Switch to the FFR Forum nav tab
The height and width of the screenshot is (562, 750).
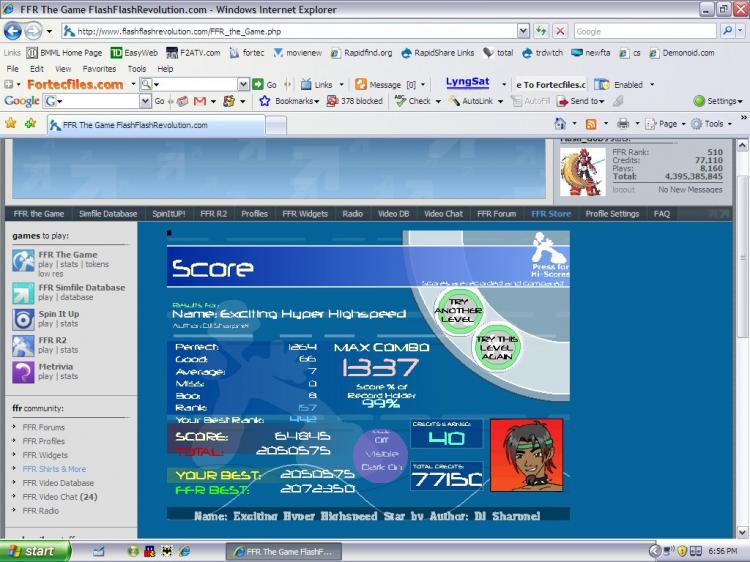pyautogui.click(x=496, y=213)
